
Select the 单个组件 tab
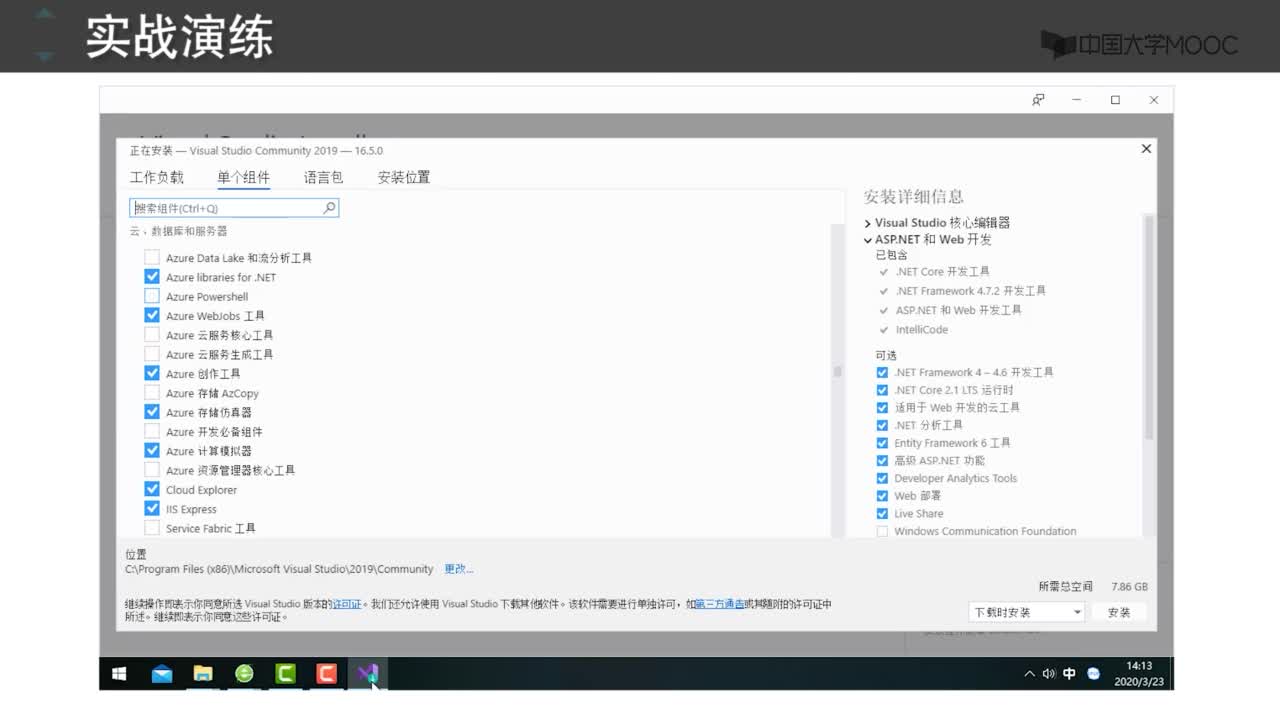tap(244, 177)
